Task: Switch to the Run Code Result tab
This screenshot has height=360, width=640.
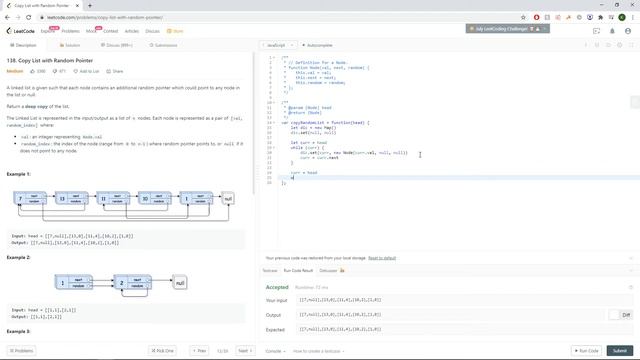Action: [298, 271]
